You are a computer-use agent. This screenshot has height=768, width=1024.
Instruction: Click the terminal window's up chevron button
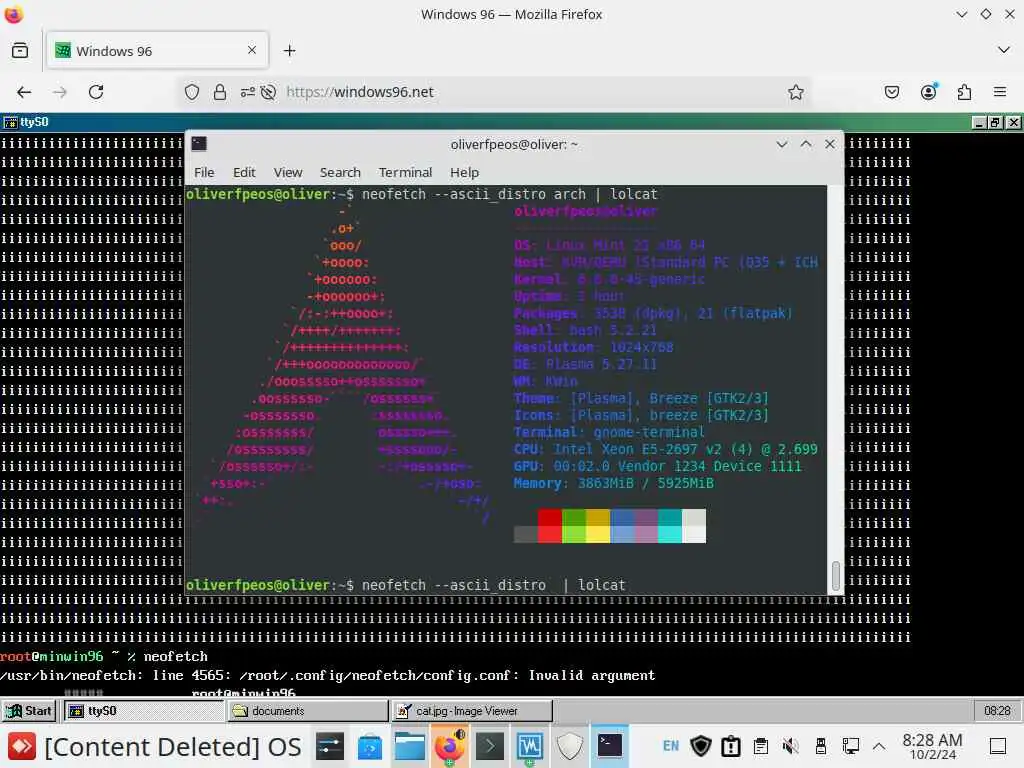tap(806, 144)
